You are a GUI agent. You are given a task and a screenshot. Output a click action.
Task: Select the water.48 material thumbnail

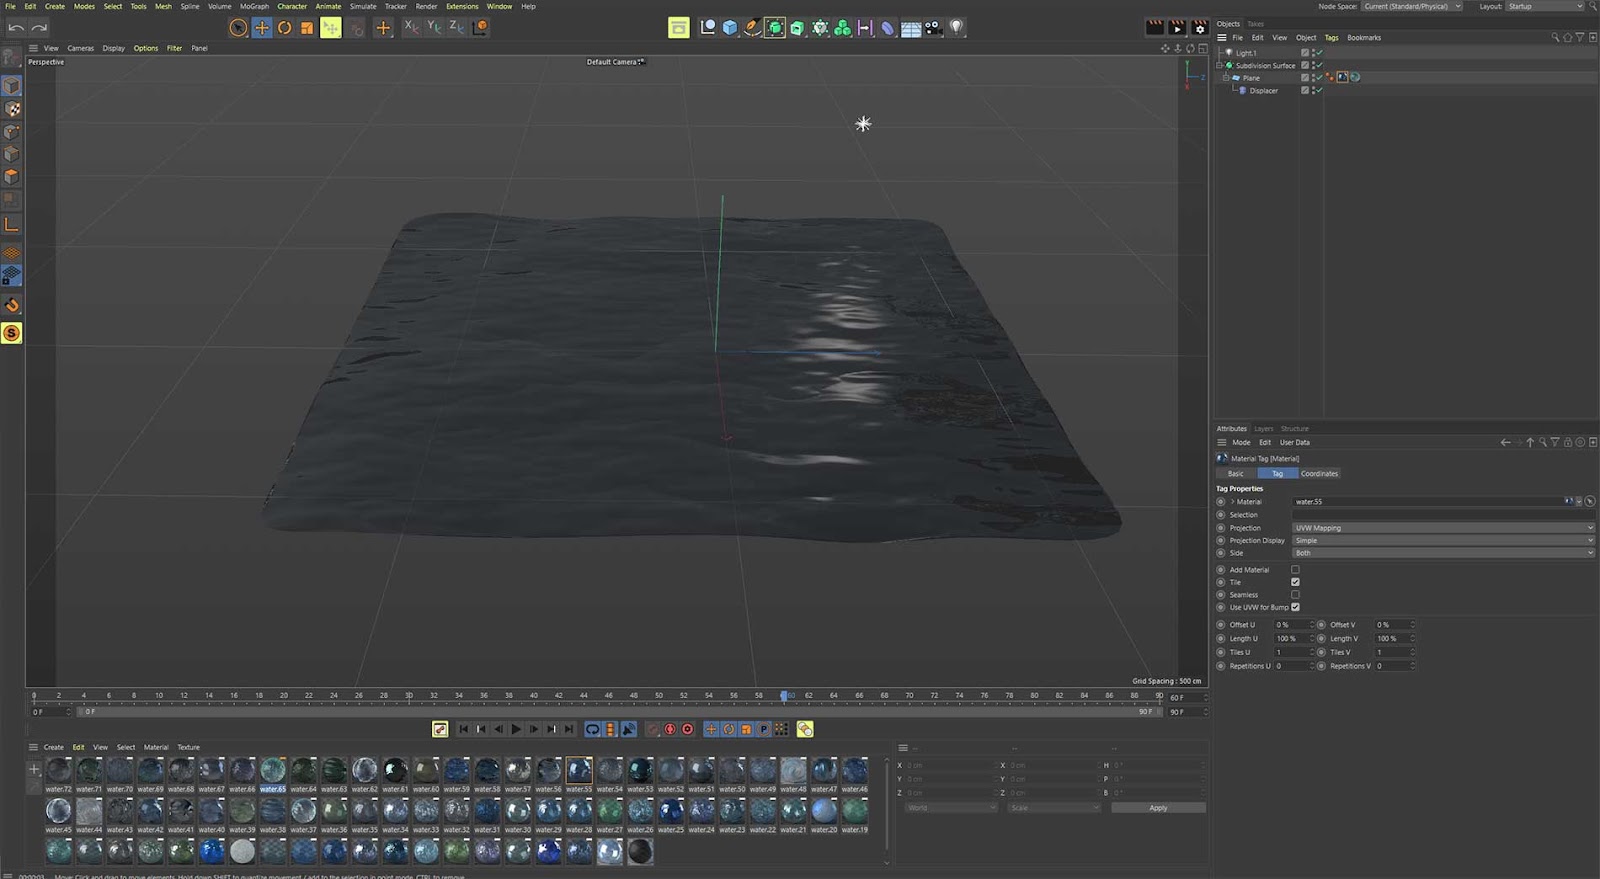pos(793,771)
